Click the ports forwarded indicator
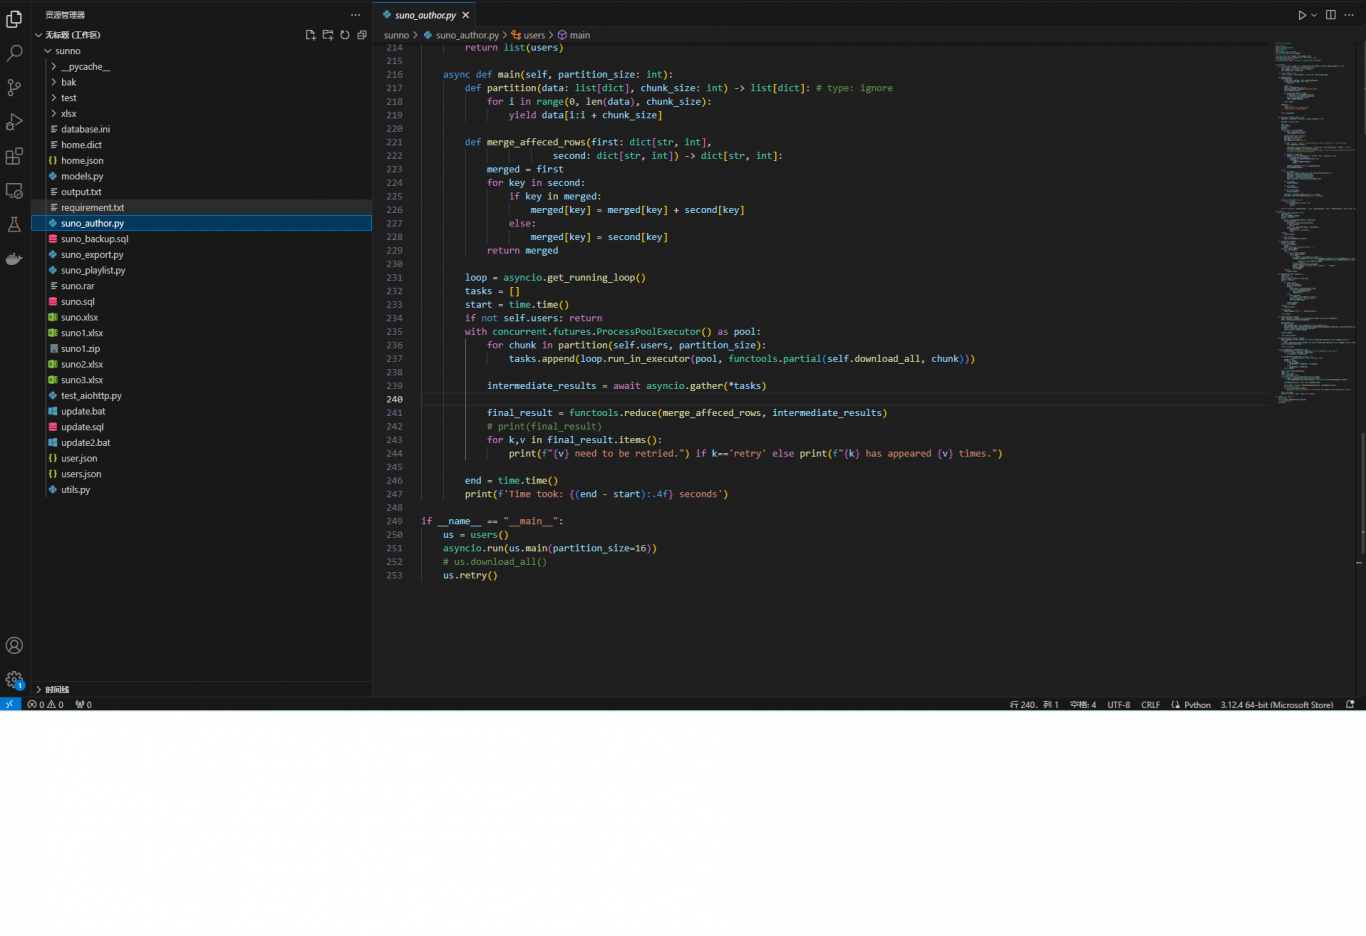Viewport: 1366px width, 936px height. tap(84, 704)
